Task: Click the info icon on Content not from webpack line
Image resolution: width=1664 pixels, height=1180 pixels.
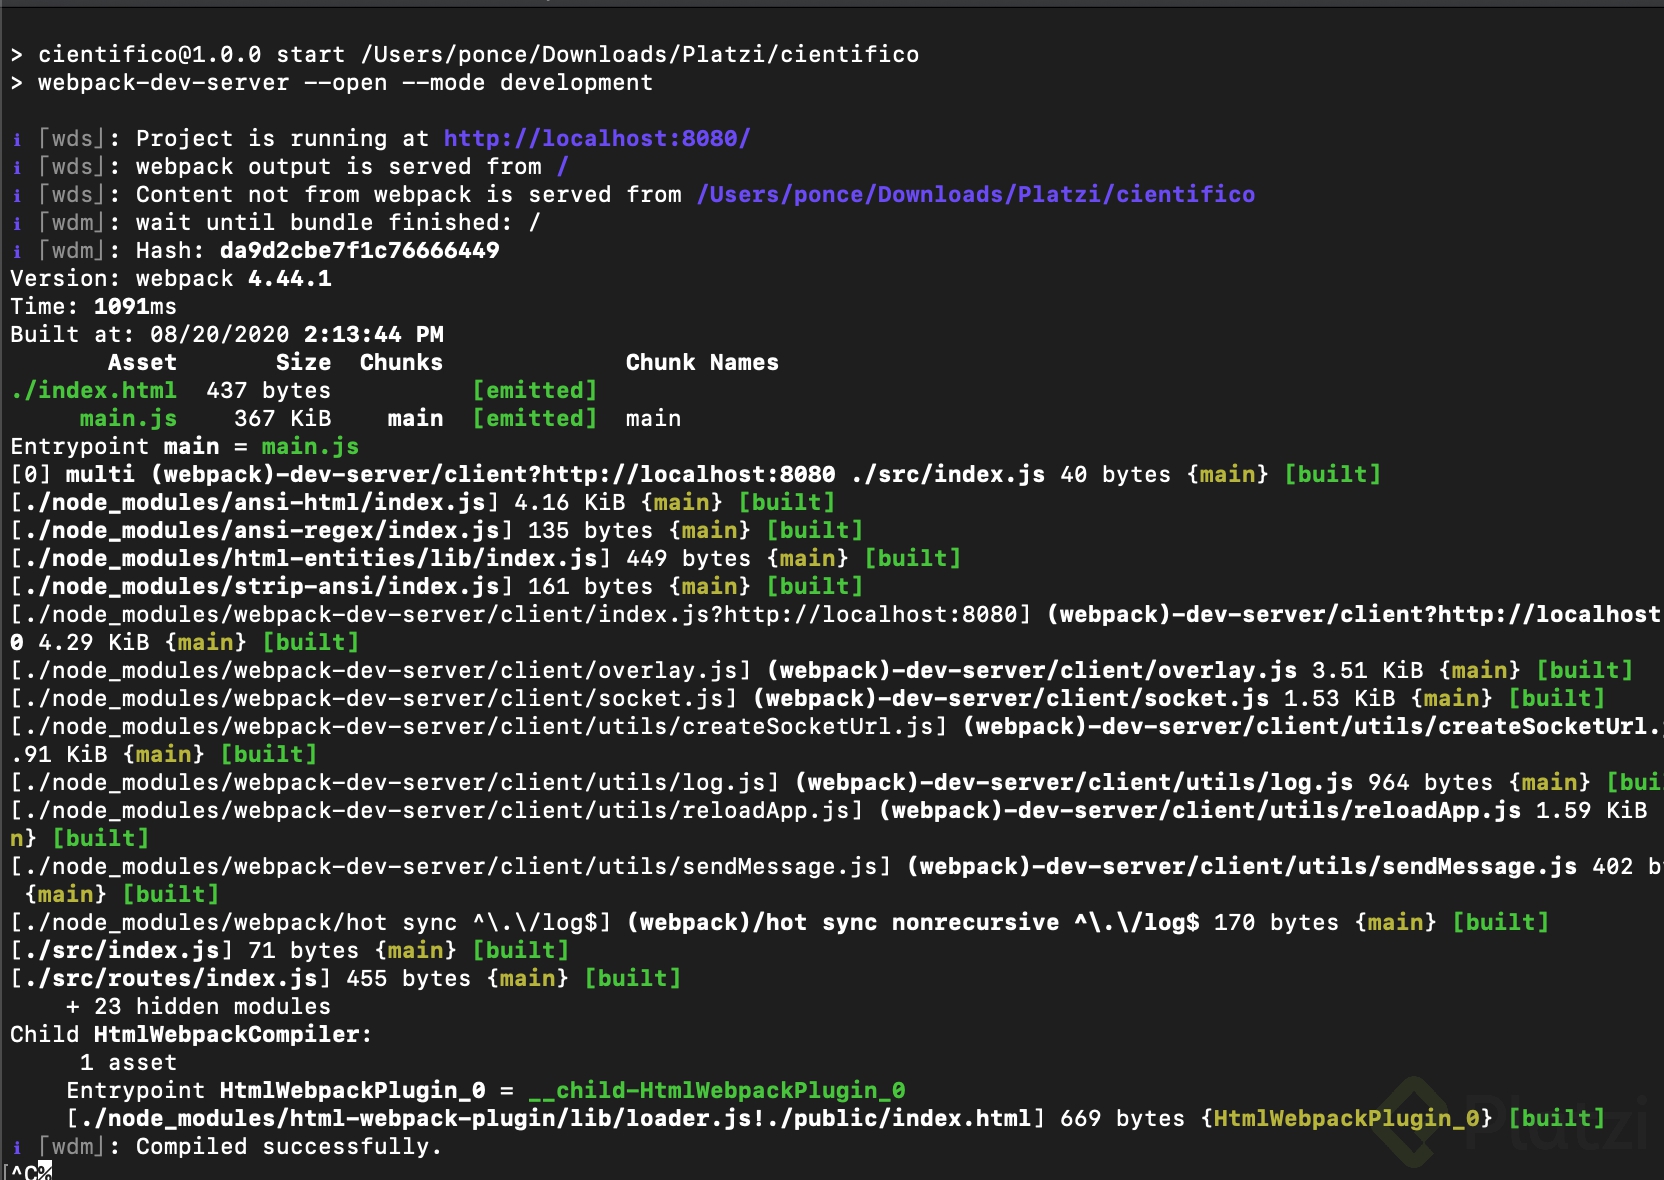Action: pyautogui.click(x=16, y=195)
